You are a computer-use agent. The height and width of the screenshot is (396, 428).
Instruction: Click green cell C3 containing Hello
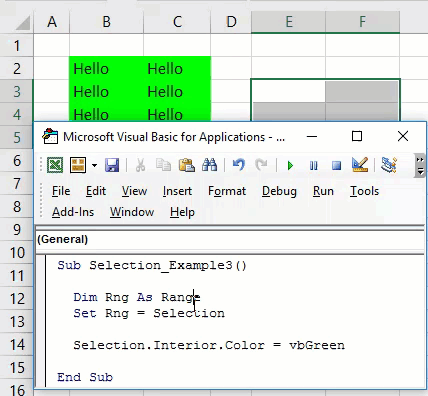pos(177,91)
